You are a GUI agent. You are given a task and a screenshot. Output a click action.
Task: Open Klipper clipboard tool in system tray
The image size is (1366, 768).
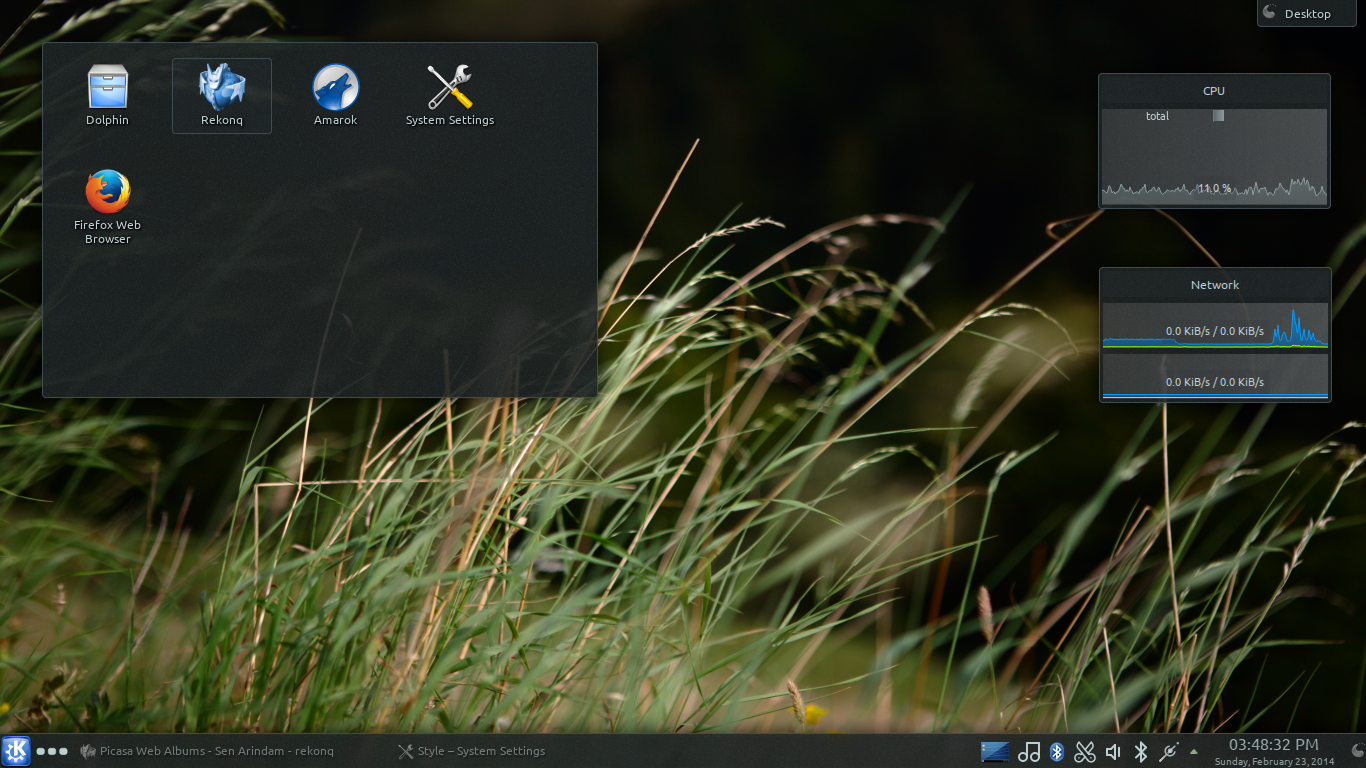pos(1084,751)
